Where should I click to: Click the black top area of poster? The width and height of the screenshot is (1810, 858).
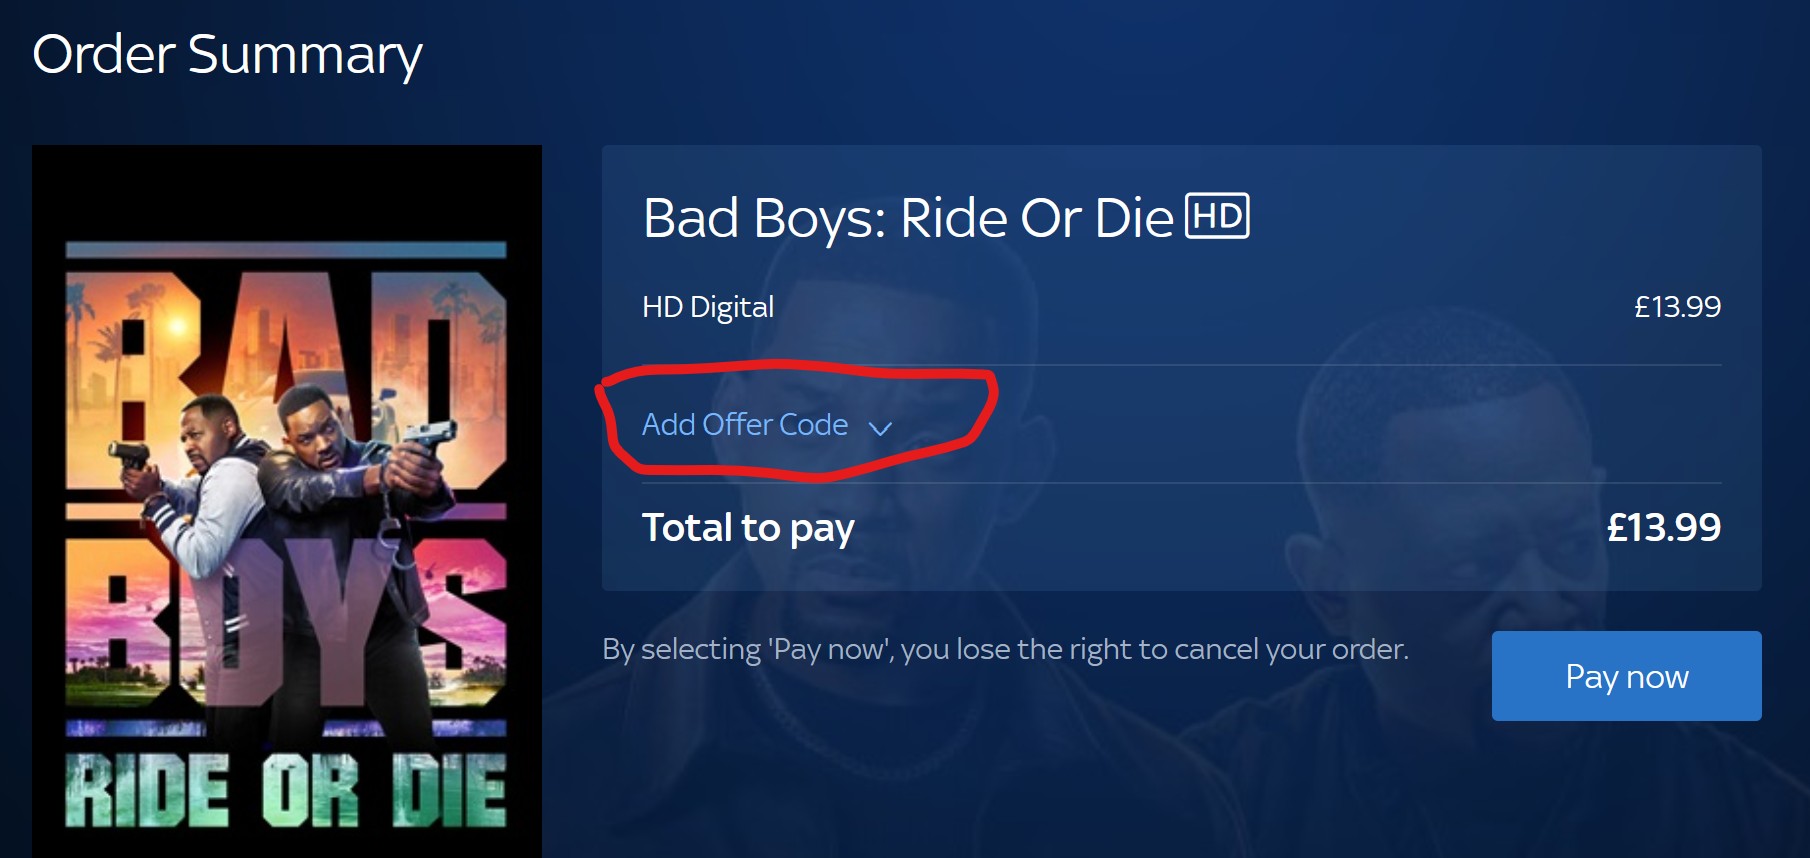pyautogui.click(x=287, y=192)
